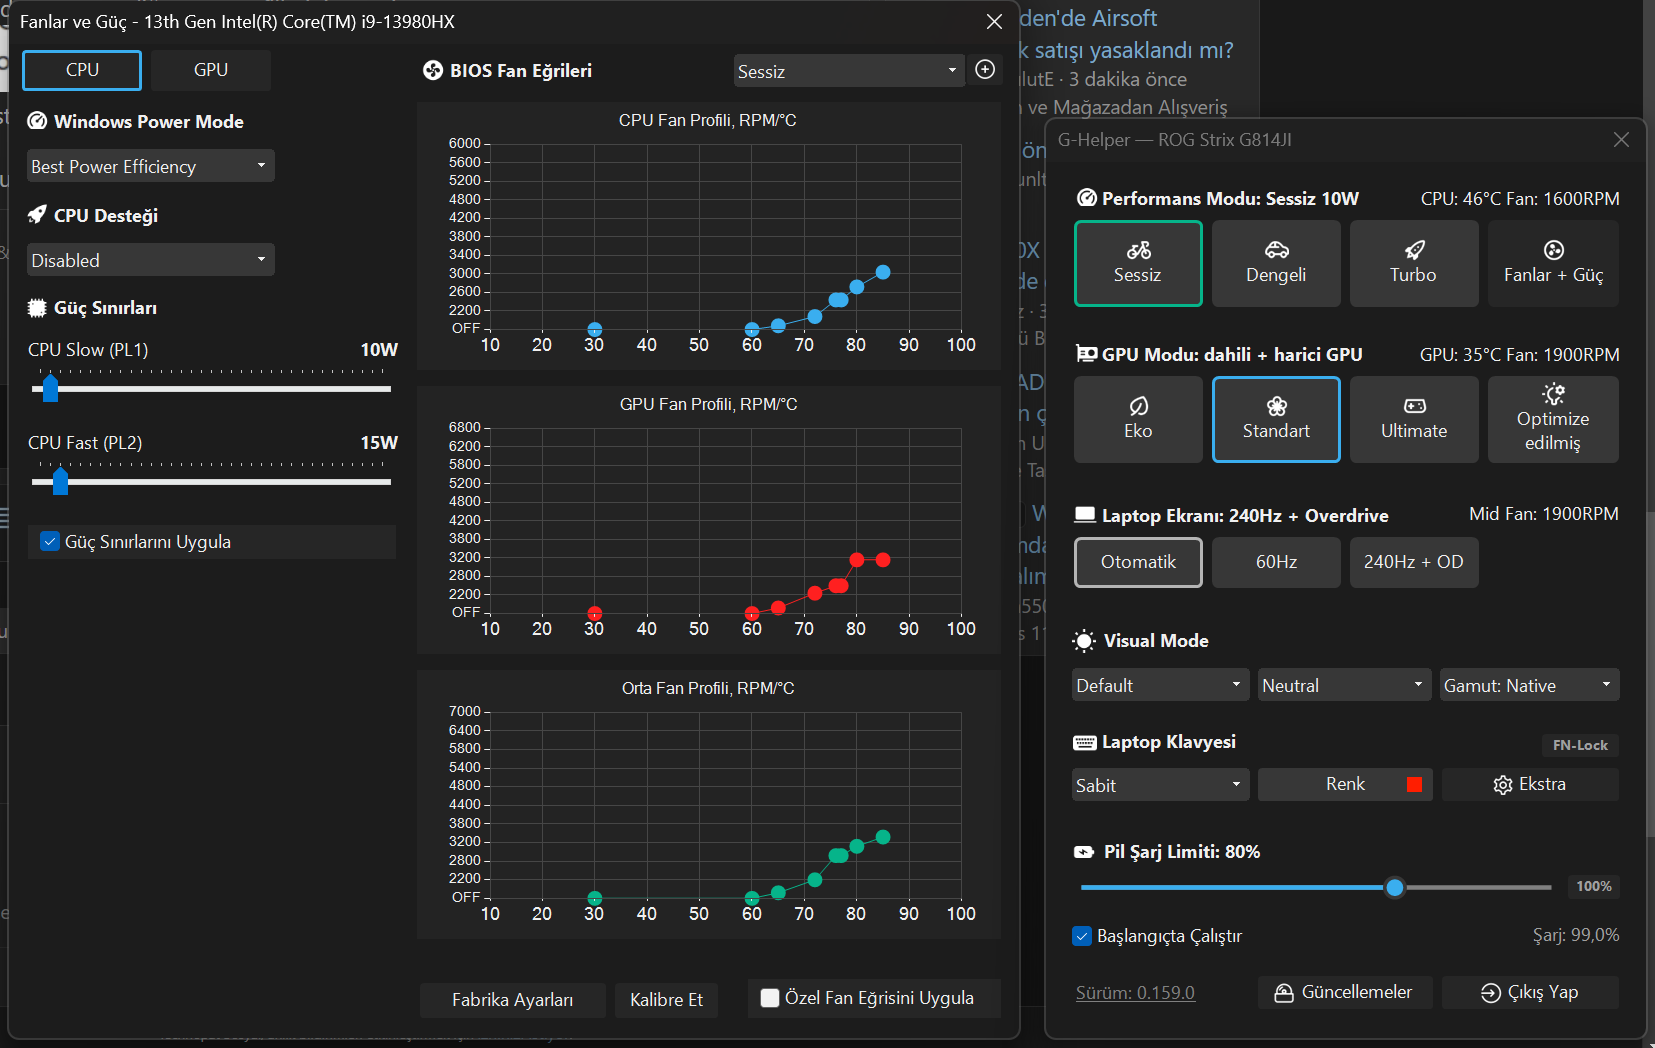Viewport: 1655px width, 1048px height.
Task: Open the Fanlar + Güç settings button
Action: point(1553,263)
